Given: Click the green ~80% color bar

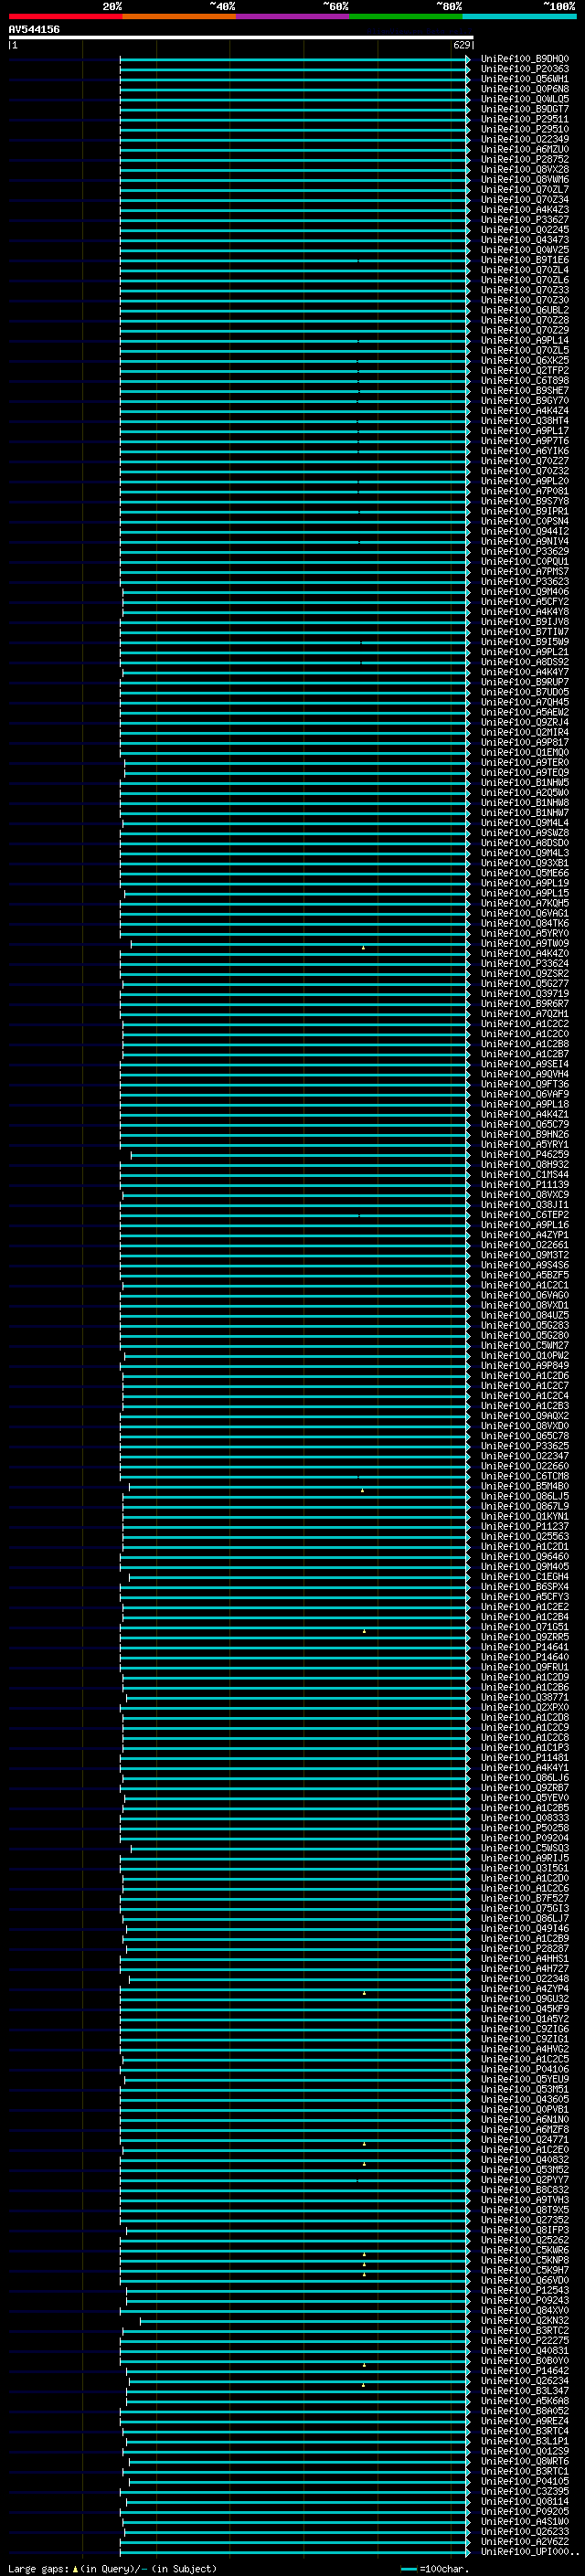Looking at the screenshot, I should [x=406, y=16].
